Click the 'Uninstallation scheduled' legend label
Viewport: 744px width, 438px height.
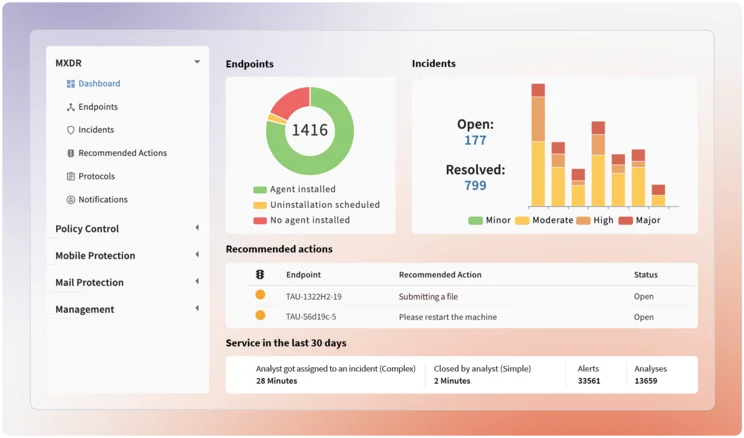click(325, 205)
